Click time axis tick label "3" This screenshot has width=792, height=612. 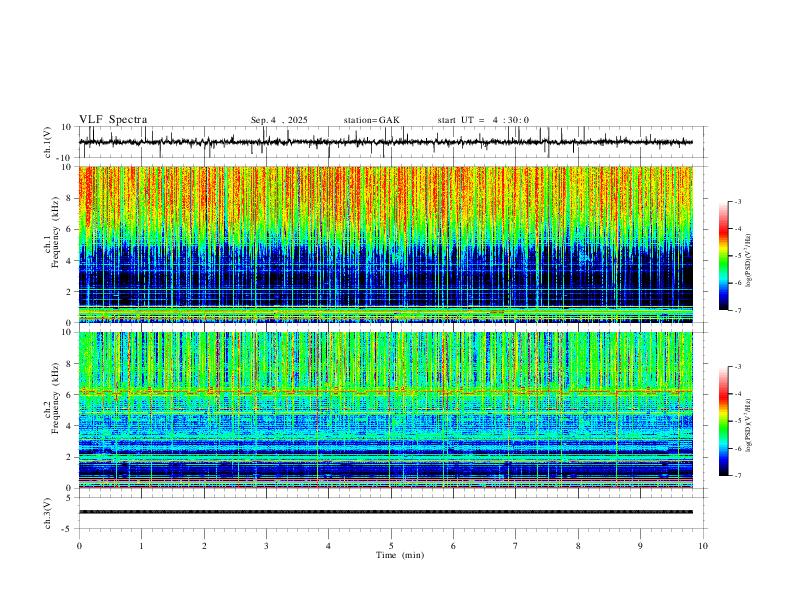point(266,546)
